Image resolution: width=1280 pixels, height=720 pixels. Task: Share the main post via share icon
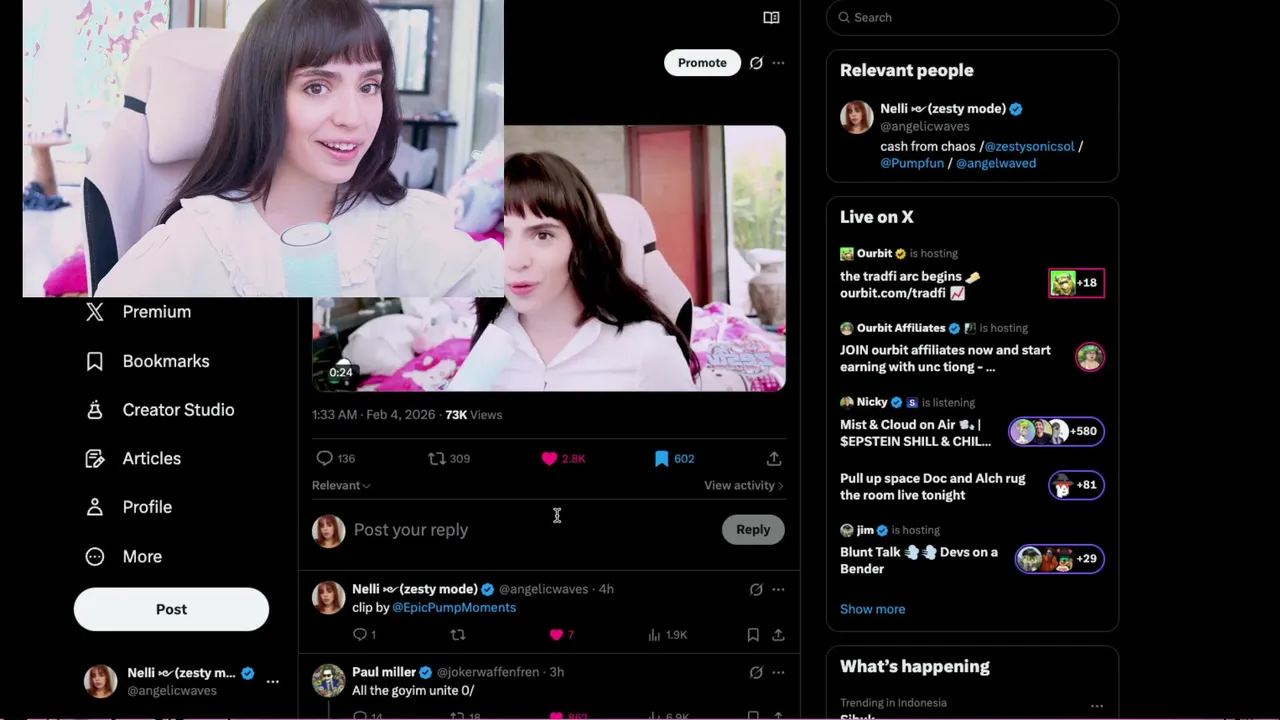774,458
